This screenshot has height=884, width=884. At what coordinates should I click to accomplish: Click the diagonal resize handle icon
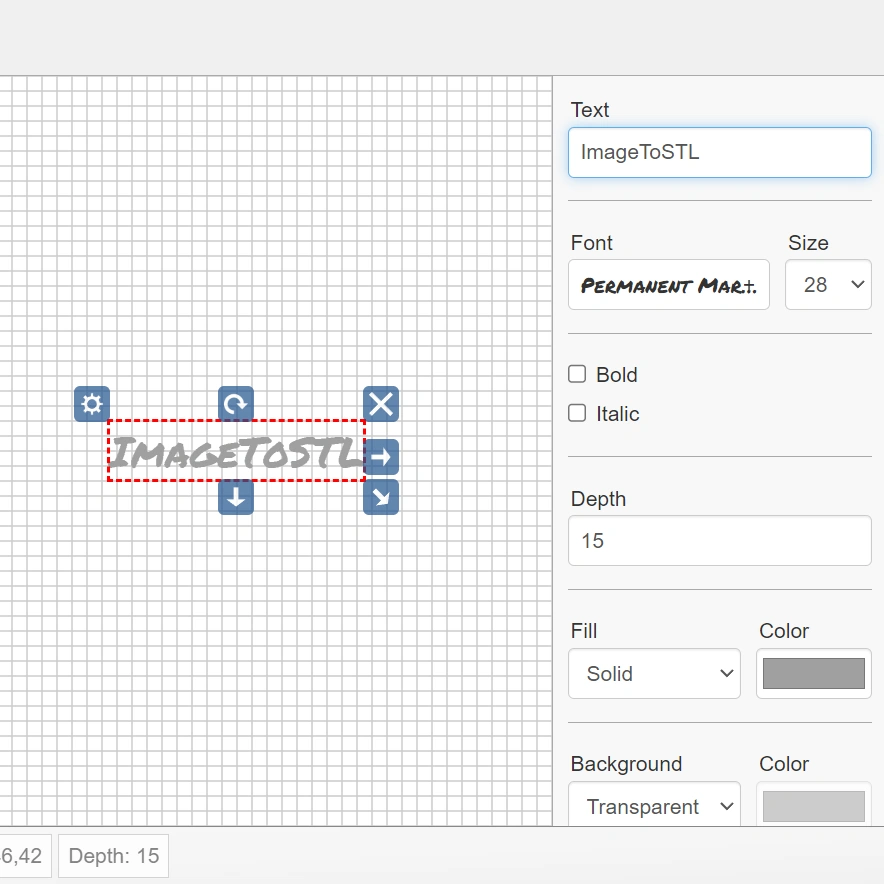click(381, 497)
